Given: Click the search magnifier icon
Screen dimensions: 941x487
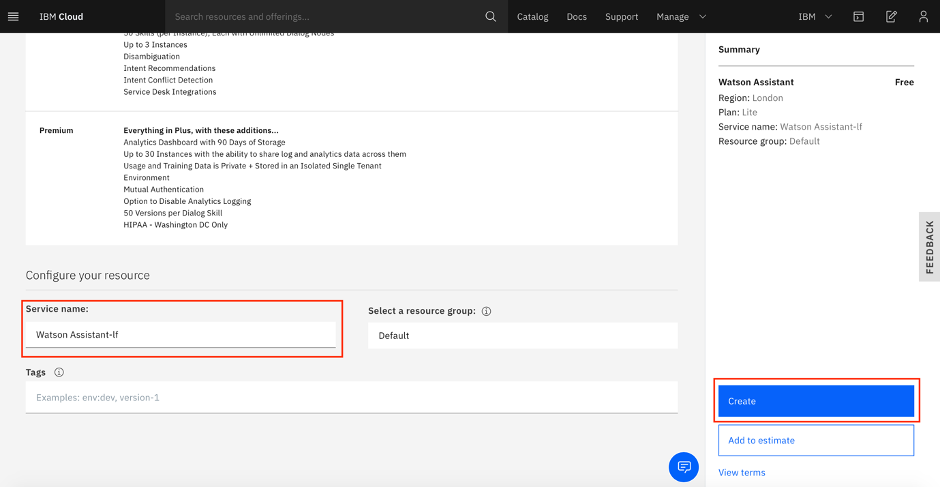Looking at the screenshot, I should pos(490,16).
